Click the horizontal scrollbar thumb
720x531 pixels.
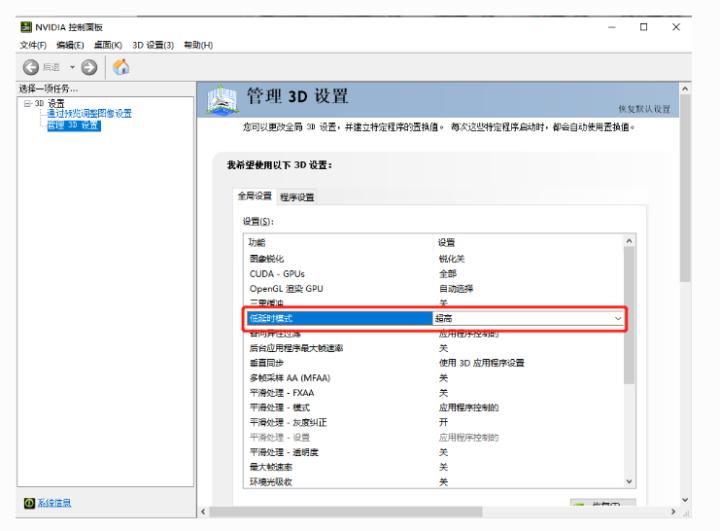(346, 512)
